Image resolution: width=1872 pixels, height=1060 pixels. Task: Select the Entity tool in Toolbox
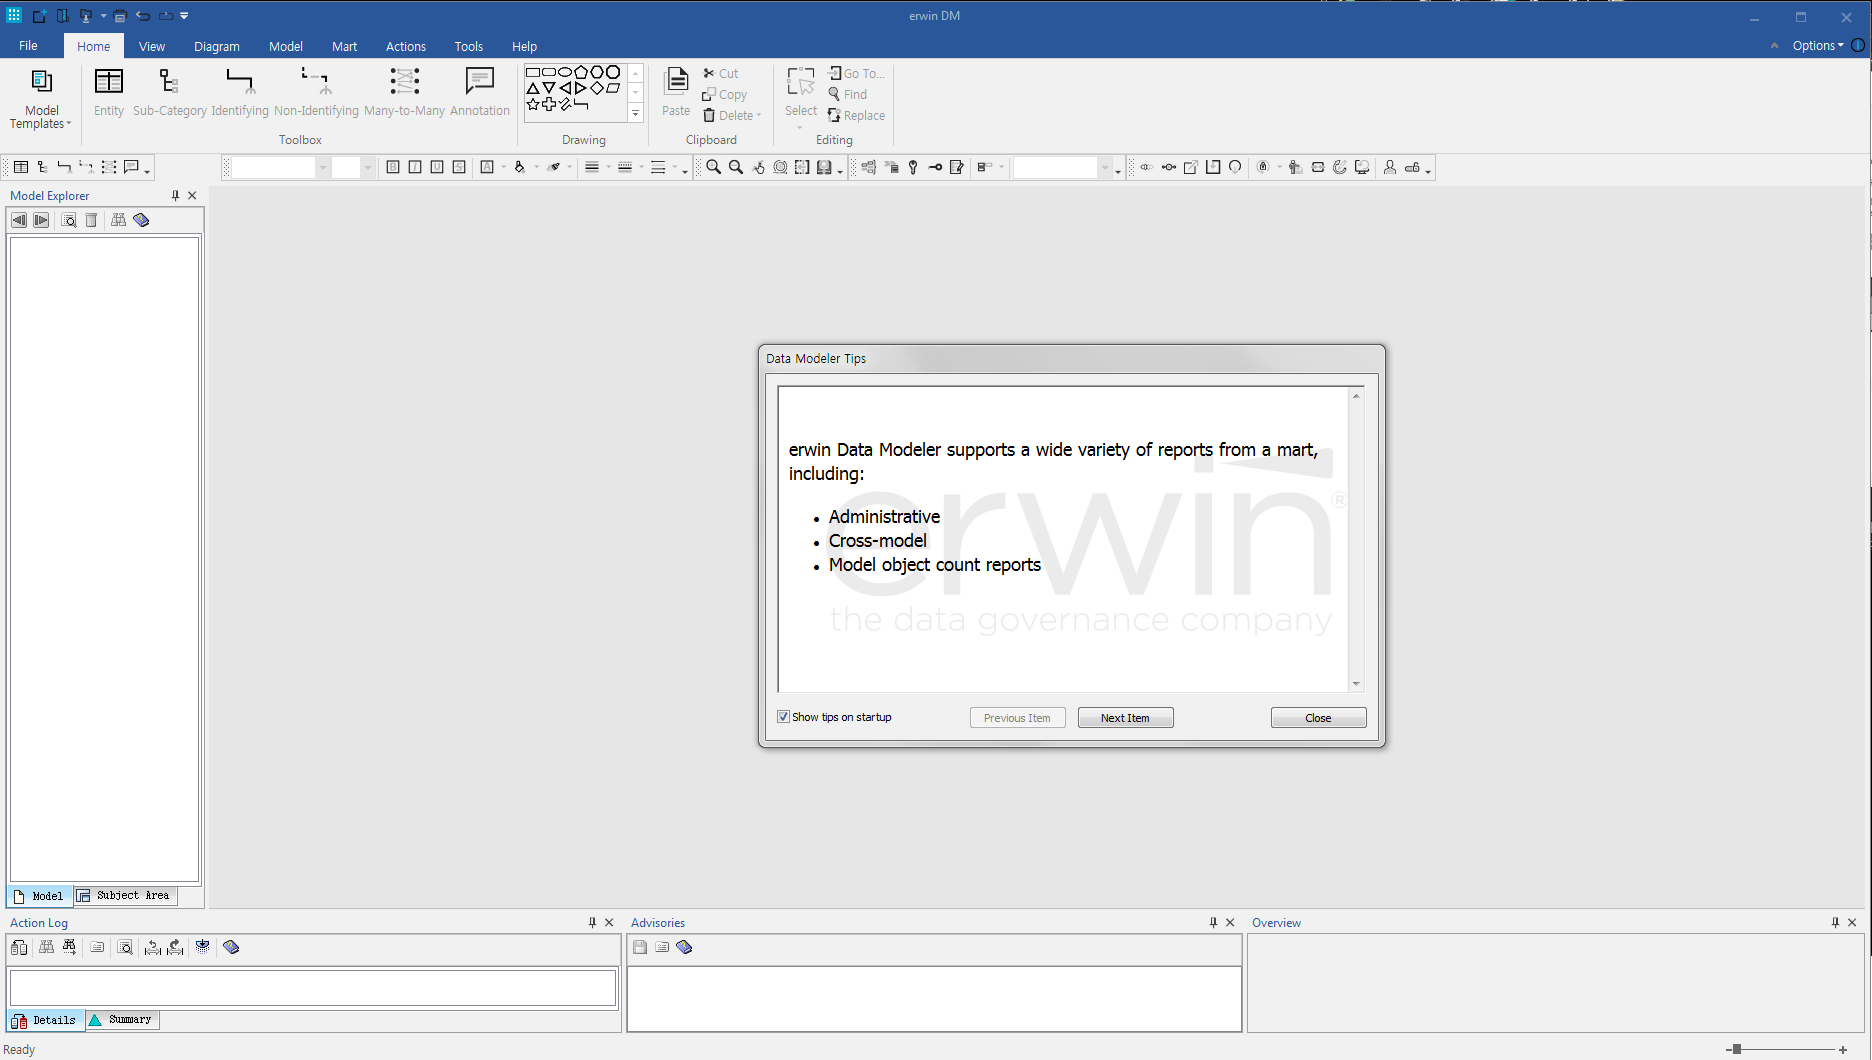[x=109, y=93]
